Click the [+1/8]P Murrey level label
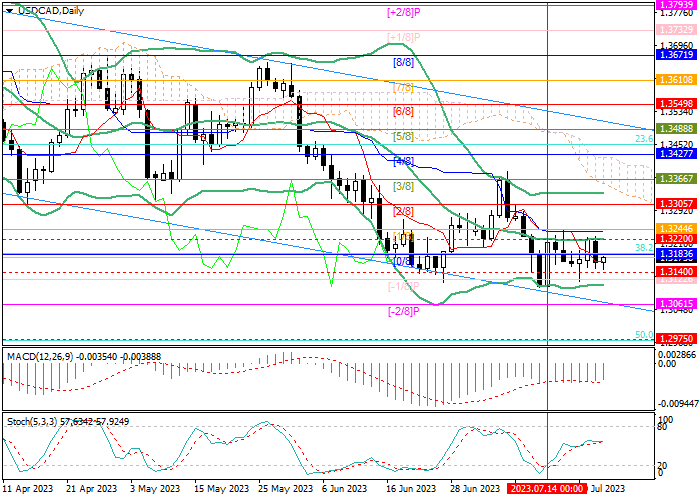700x500 pixels. click(x=404, y=37)
